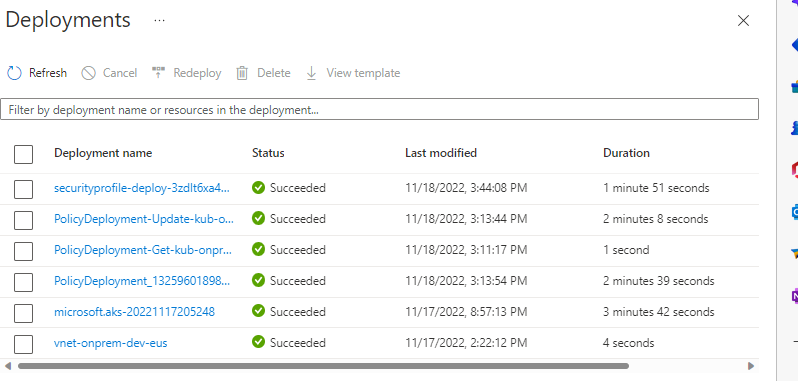Screen dimensions: 798x381
Task: Check the microsoft.aks-20221117205248 row checkbox
Action: (x=23, y=313)
